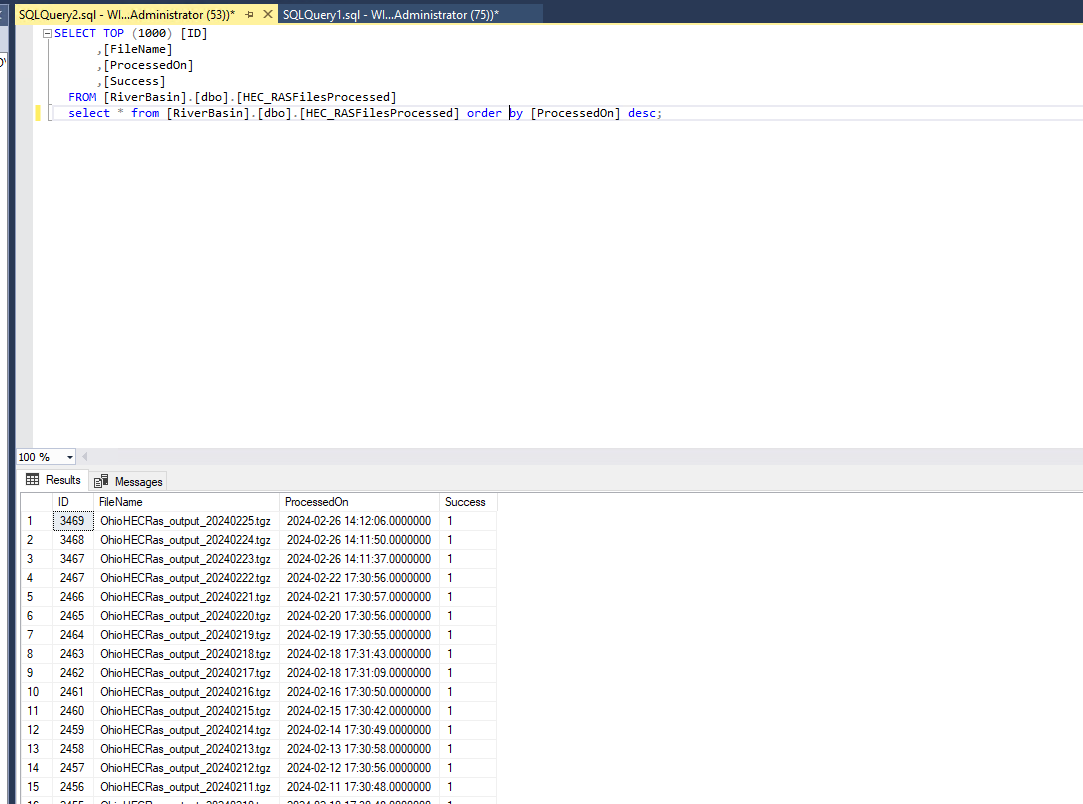Select the cell with ID 2467
Viewport: 1083px width, 804px height.
[73, 578]
